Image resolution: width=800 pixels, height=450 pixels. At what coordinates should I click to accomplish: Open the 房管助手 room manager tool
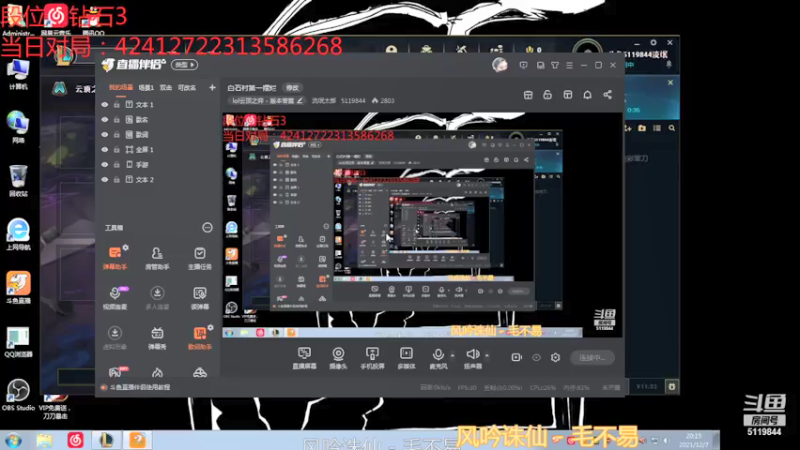coord(157,258)
